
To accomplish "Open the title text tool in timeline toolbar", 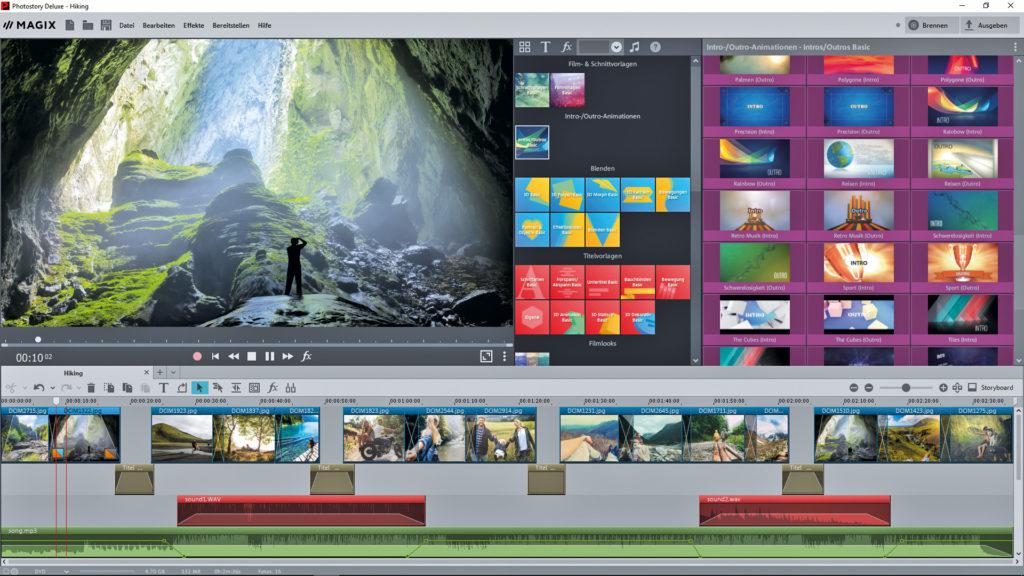I will 163,387.
